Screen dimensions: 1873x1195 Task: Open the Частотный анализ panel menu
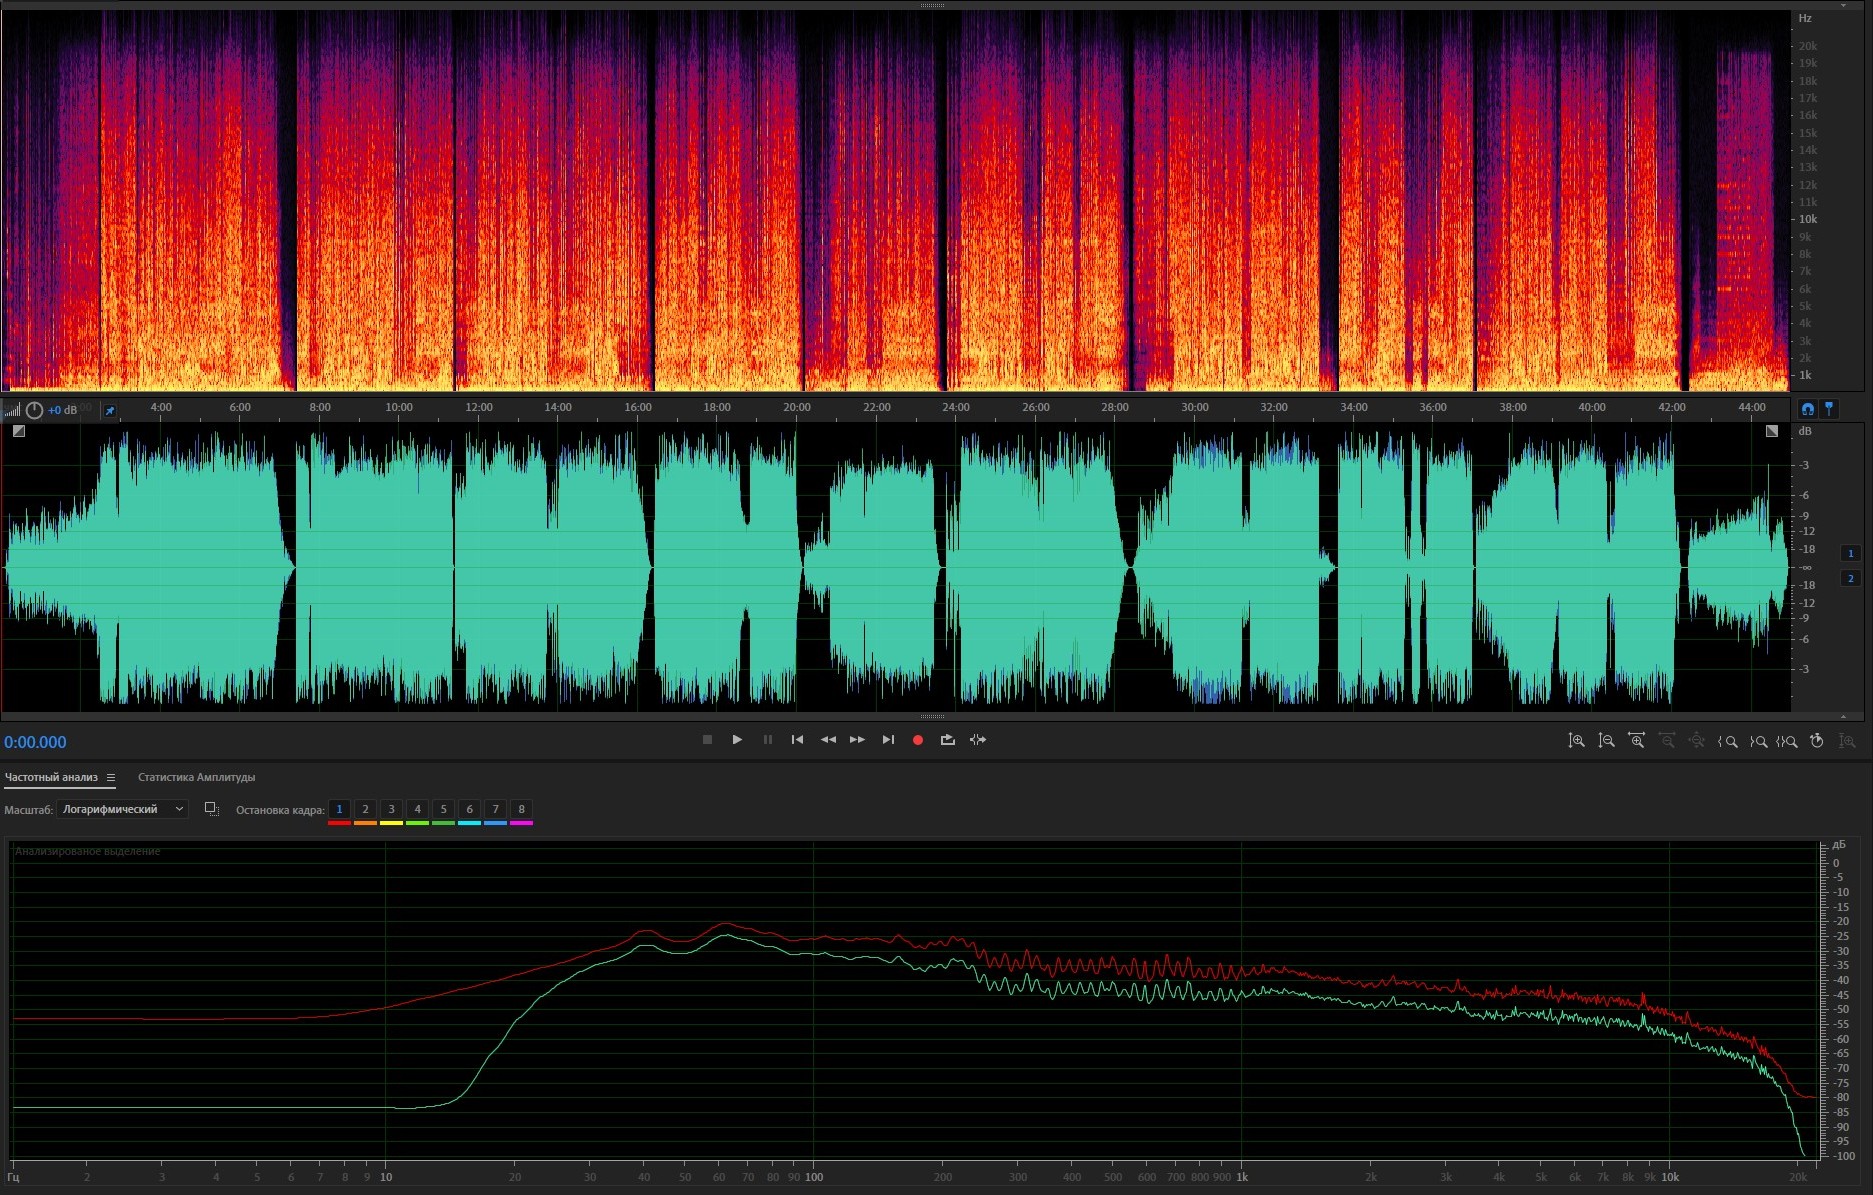(x=111, y=778)
